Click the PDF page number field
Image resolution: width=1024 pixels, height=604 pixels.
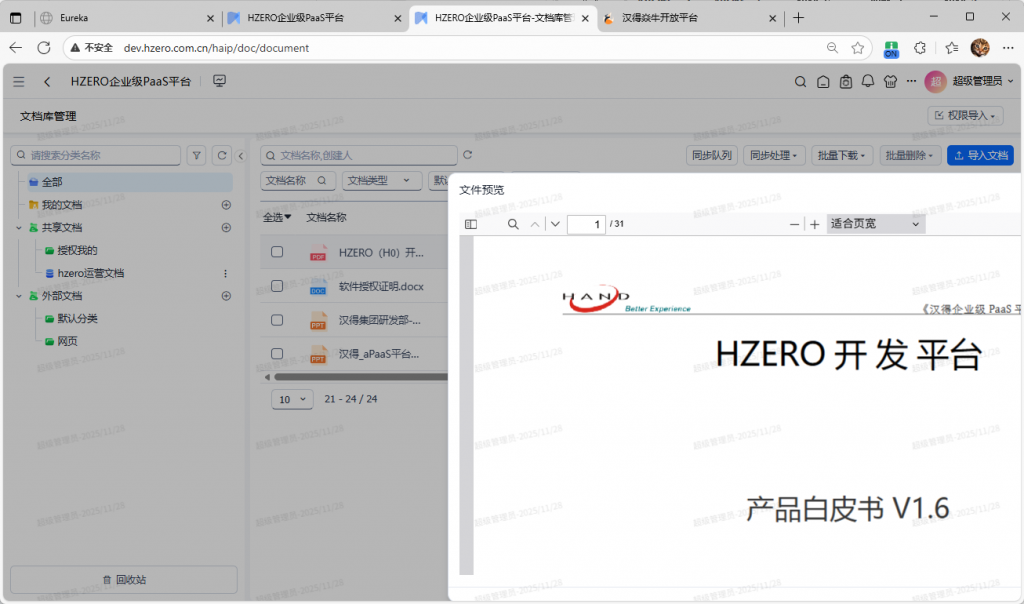coord(586,224)
